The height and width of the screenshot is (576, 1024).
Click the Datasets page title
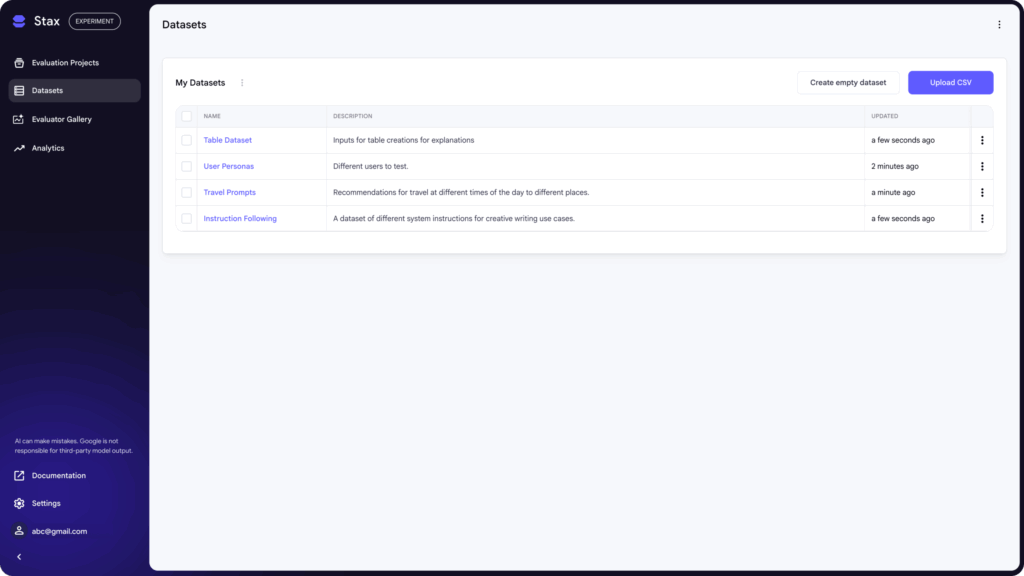tap(184, 25)
